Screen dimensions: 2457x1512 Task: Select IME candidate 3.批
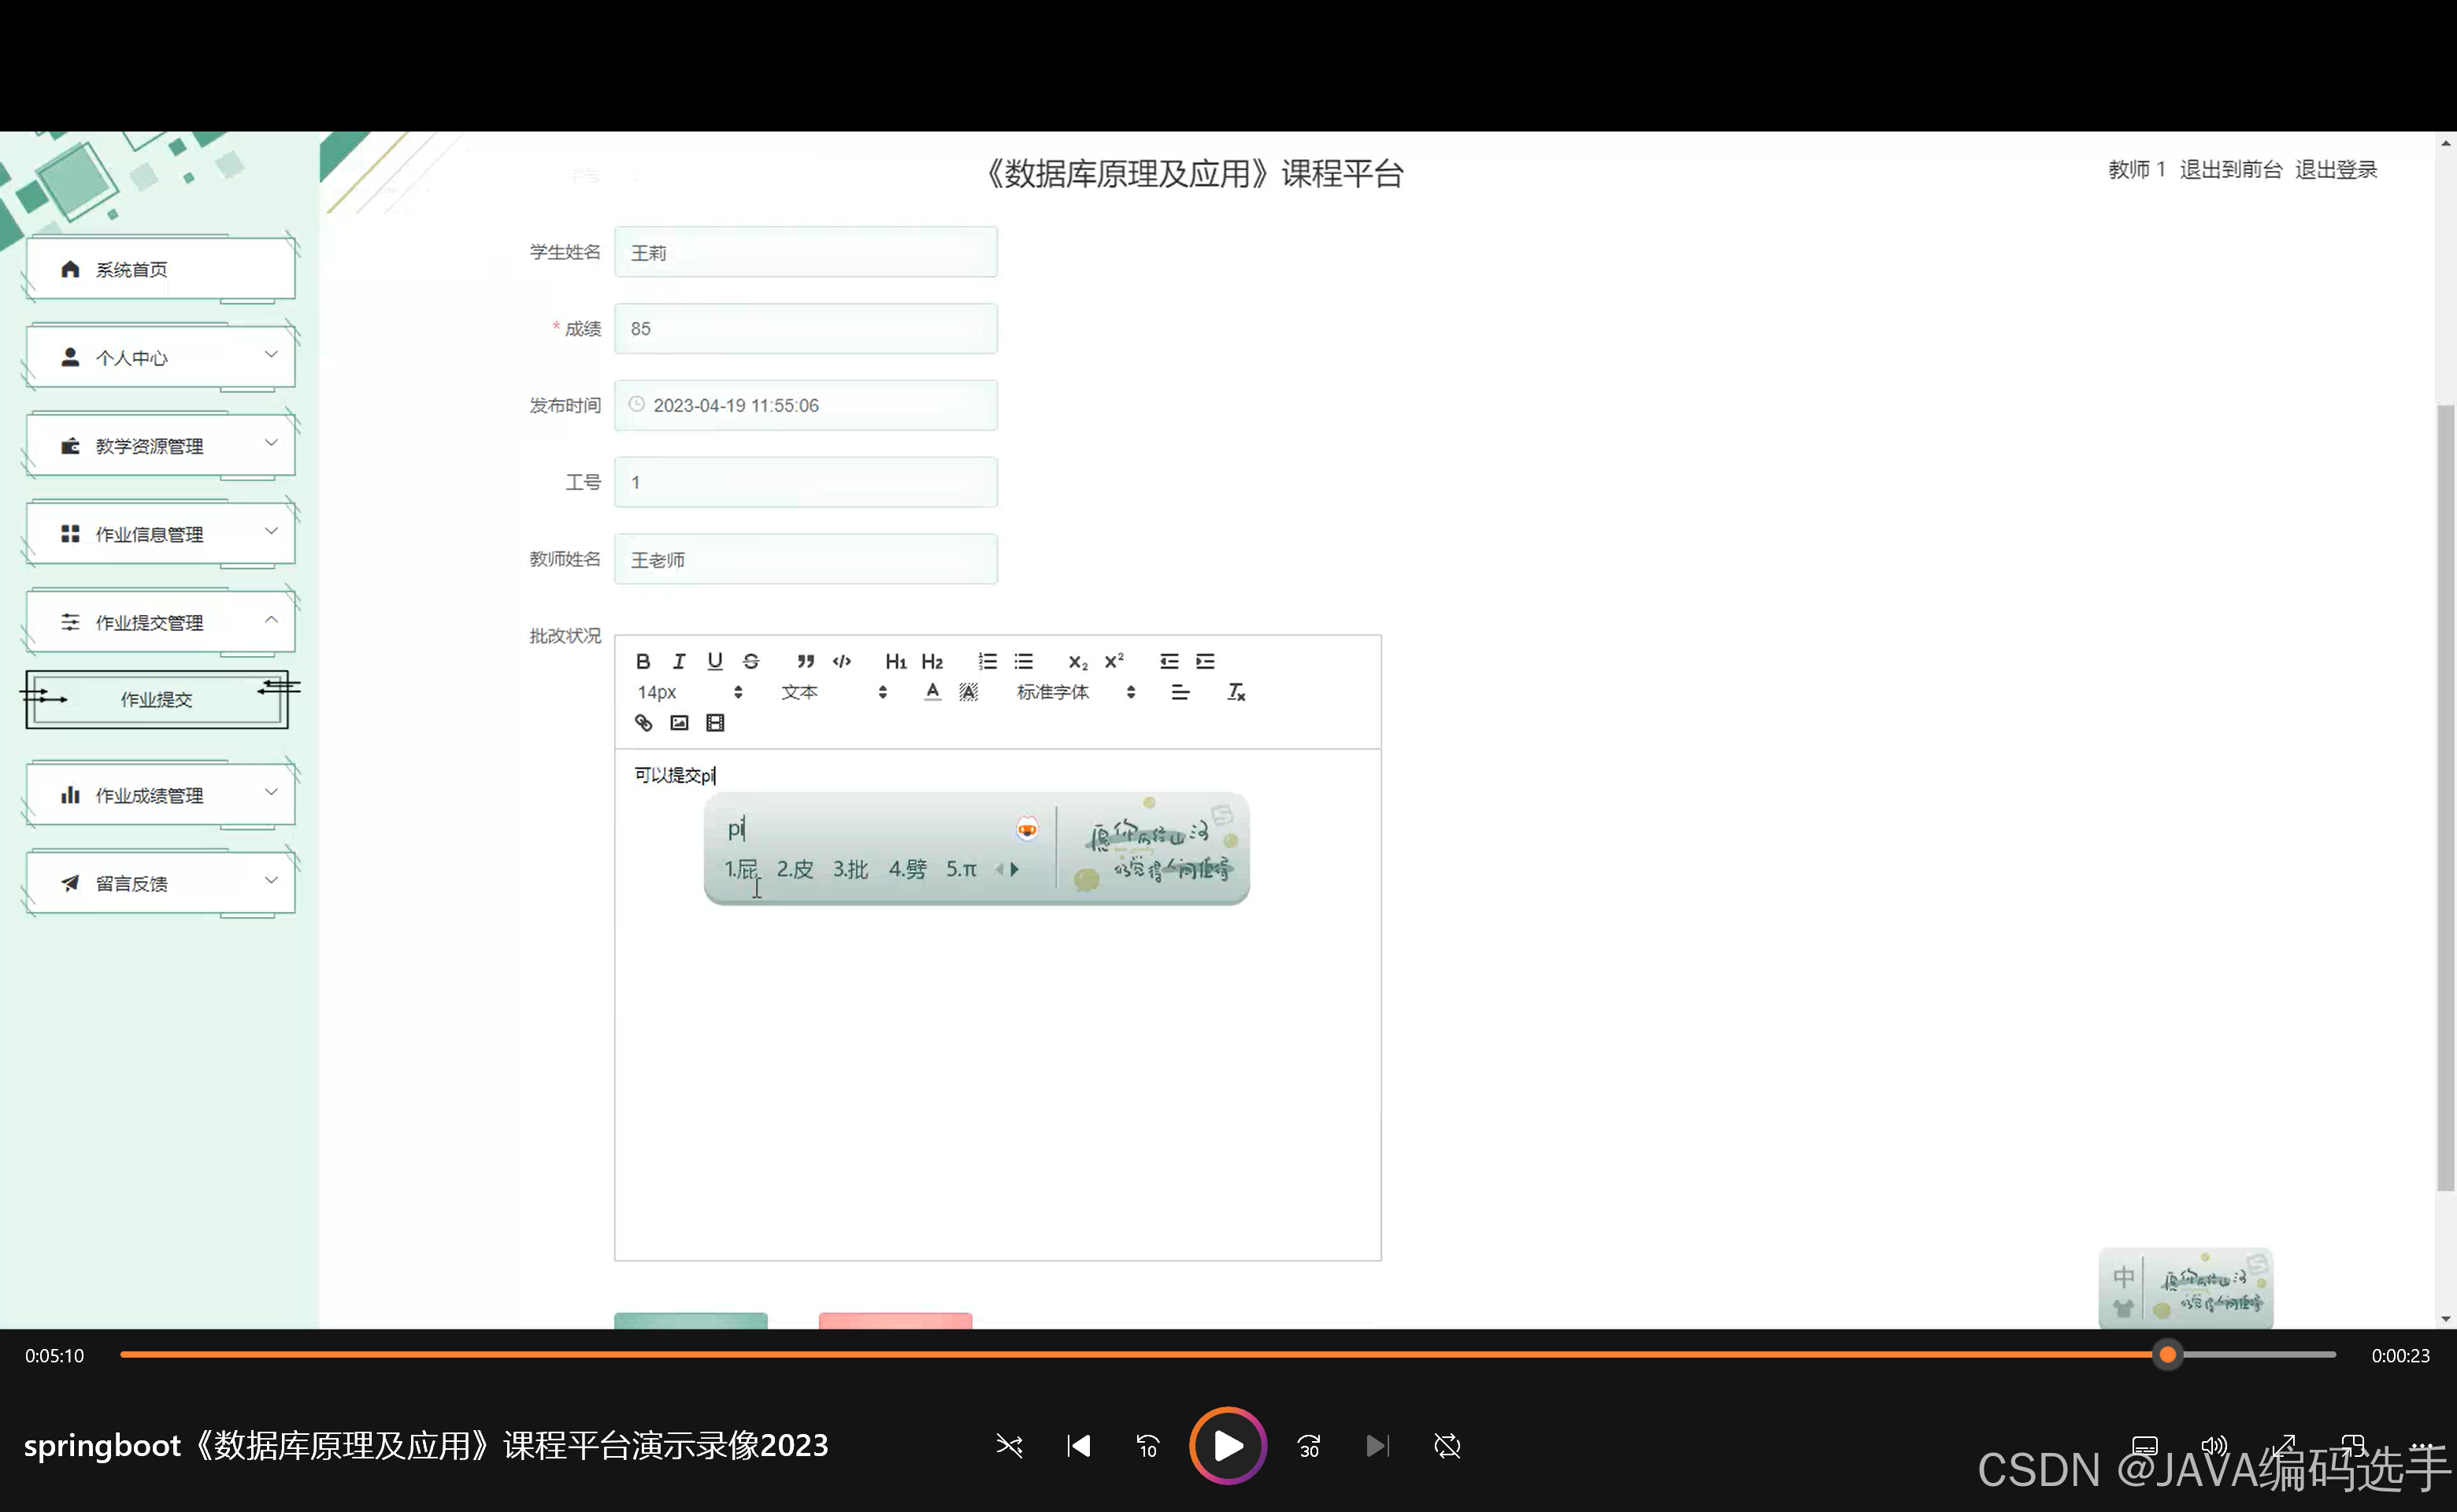click(x=851, y=869)
